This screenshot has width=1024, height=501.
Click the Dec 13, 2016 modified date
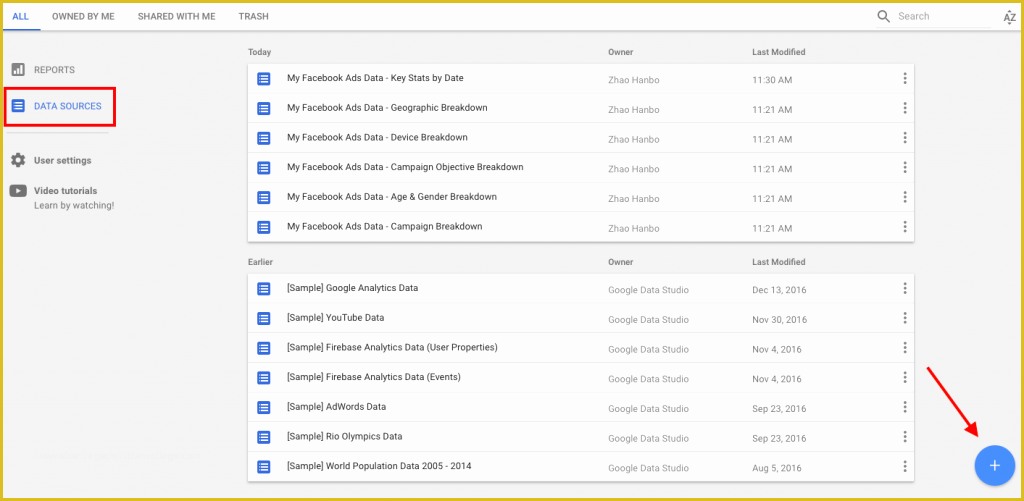[x=779, y=290]
